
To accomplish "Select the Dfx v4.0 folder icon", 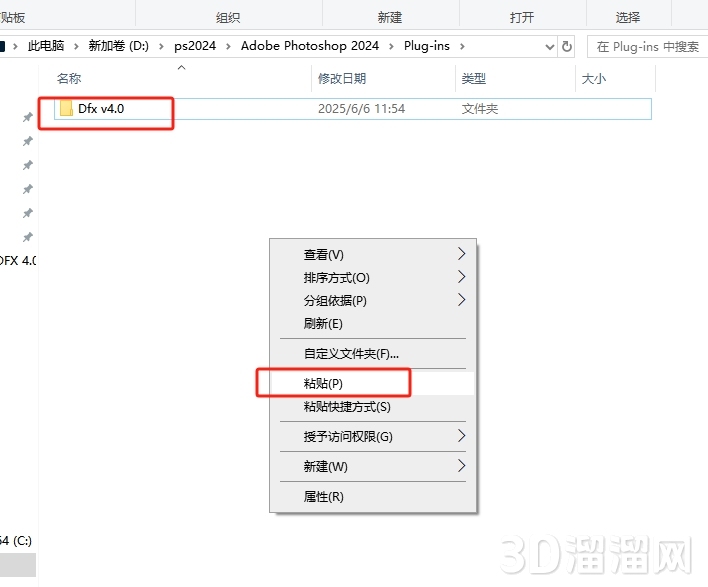I will click(66, 108).
